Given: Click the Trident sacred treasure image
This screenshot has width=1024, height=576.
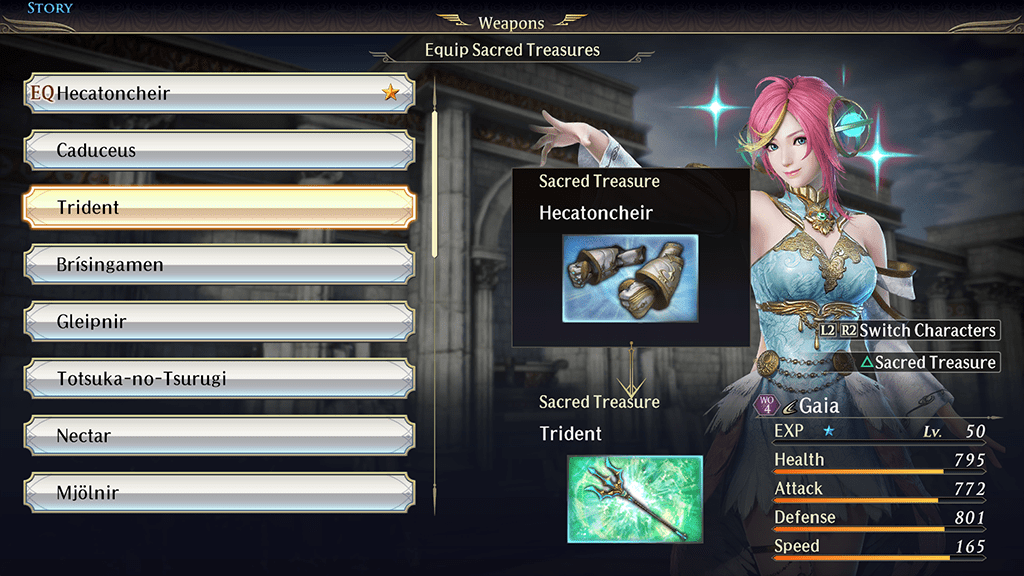Looking at the screenshot, I should tap(635, 499).
